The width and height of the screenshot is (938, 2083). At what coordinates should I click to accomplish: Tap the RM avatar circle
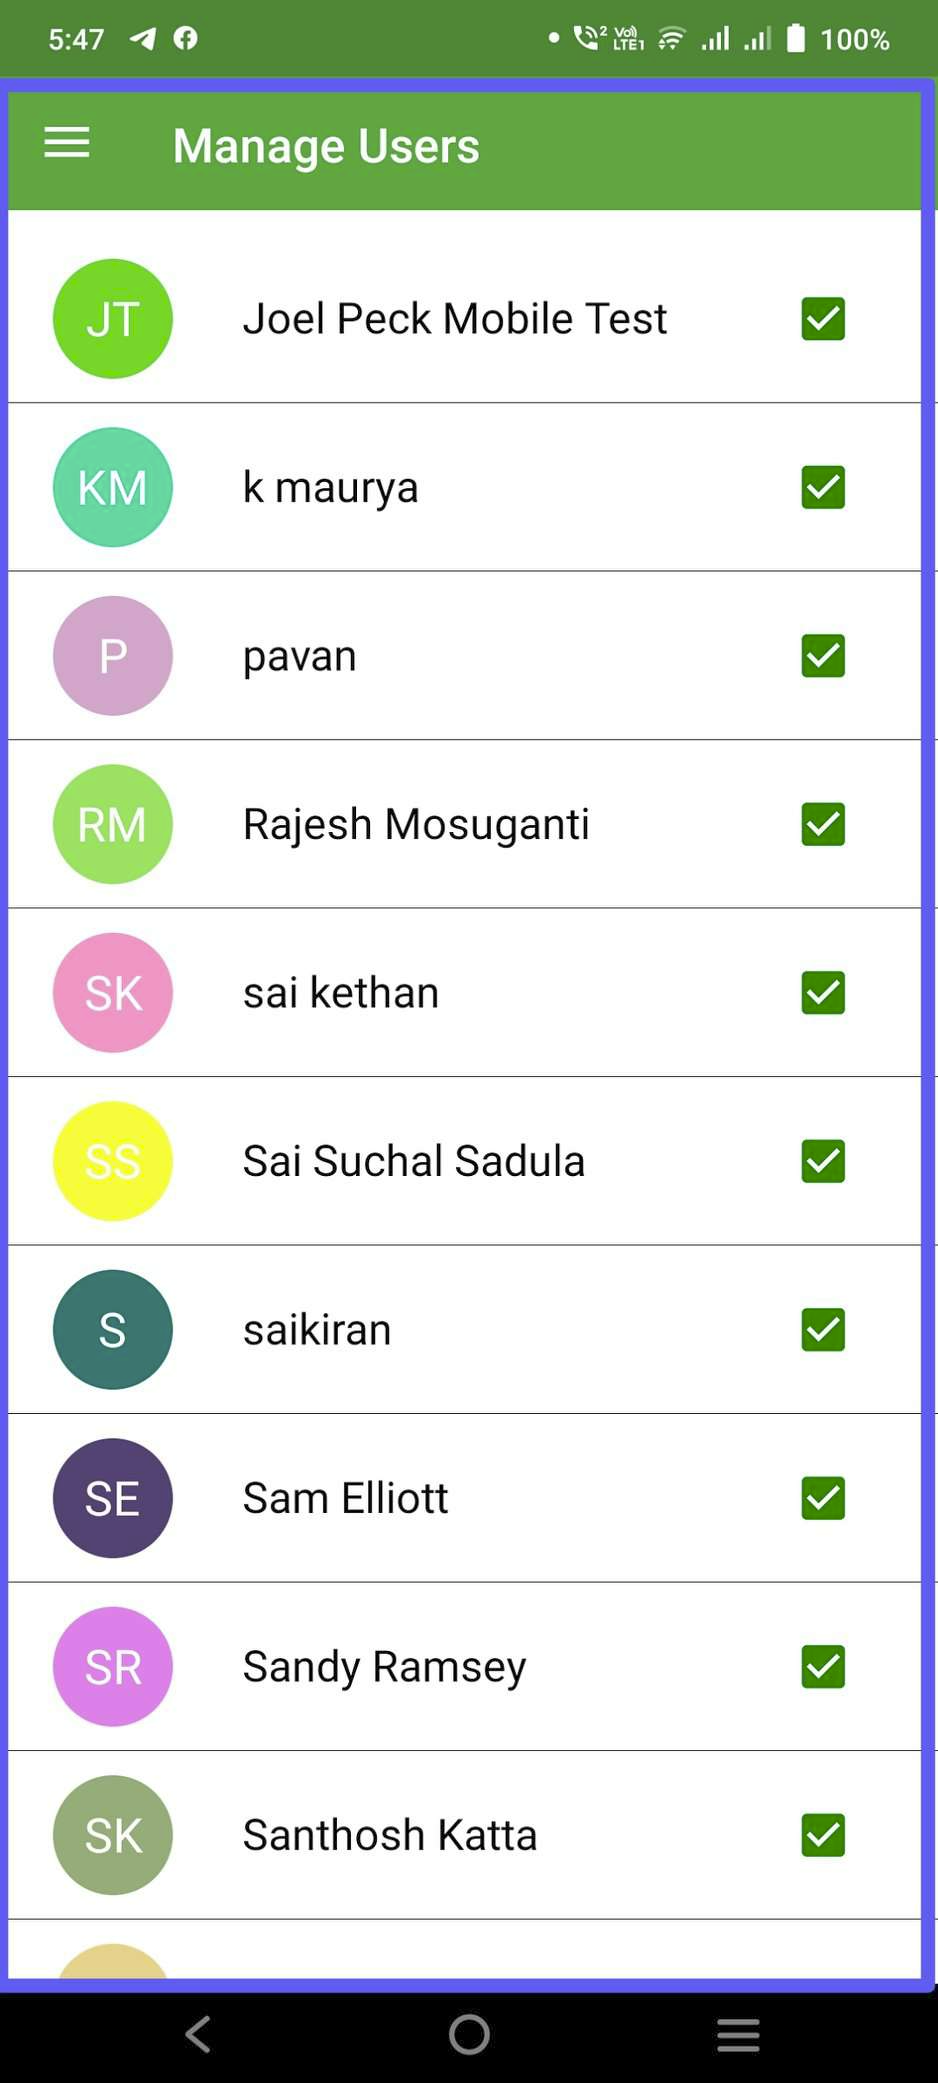tap(113, 824)
